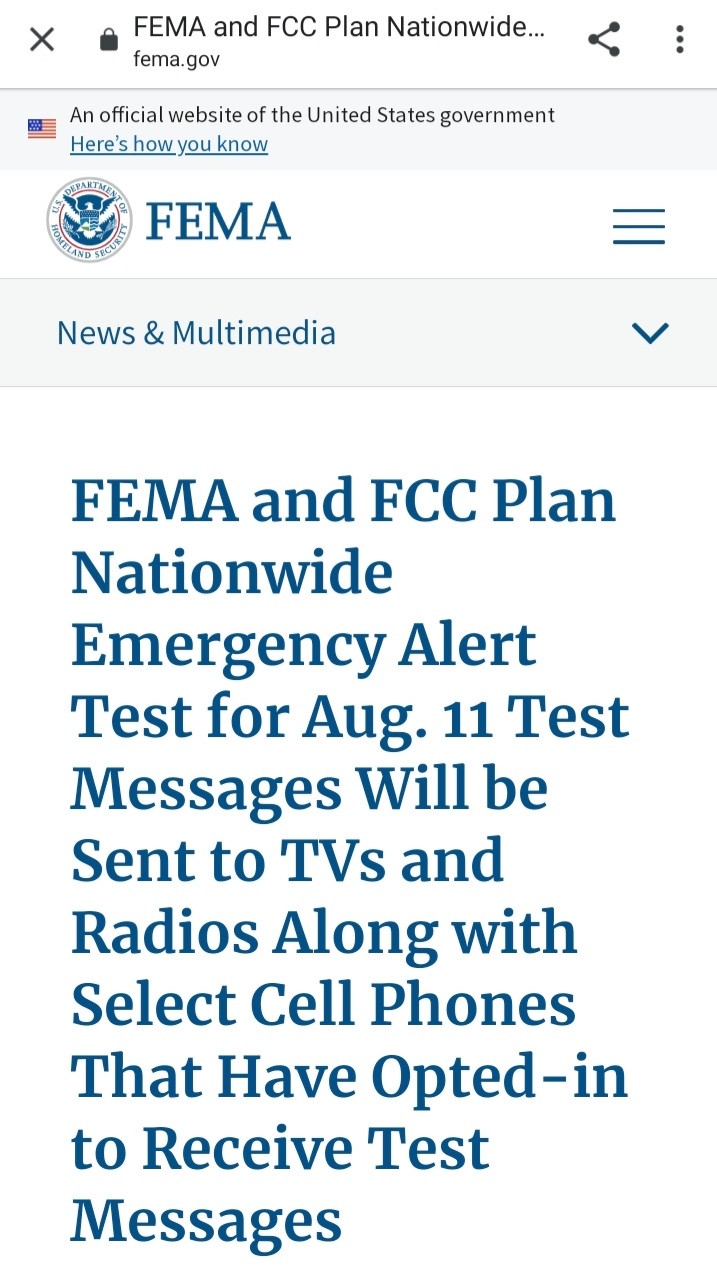Open the share icon in the top bar
Image resolution: width=717 pixels, height=1273 pixels.
tap(603, 40)
